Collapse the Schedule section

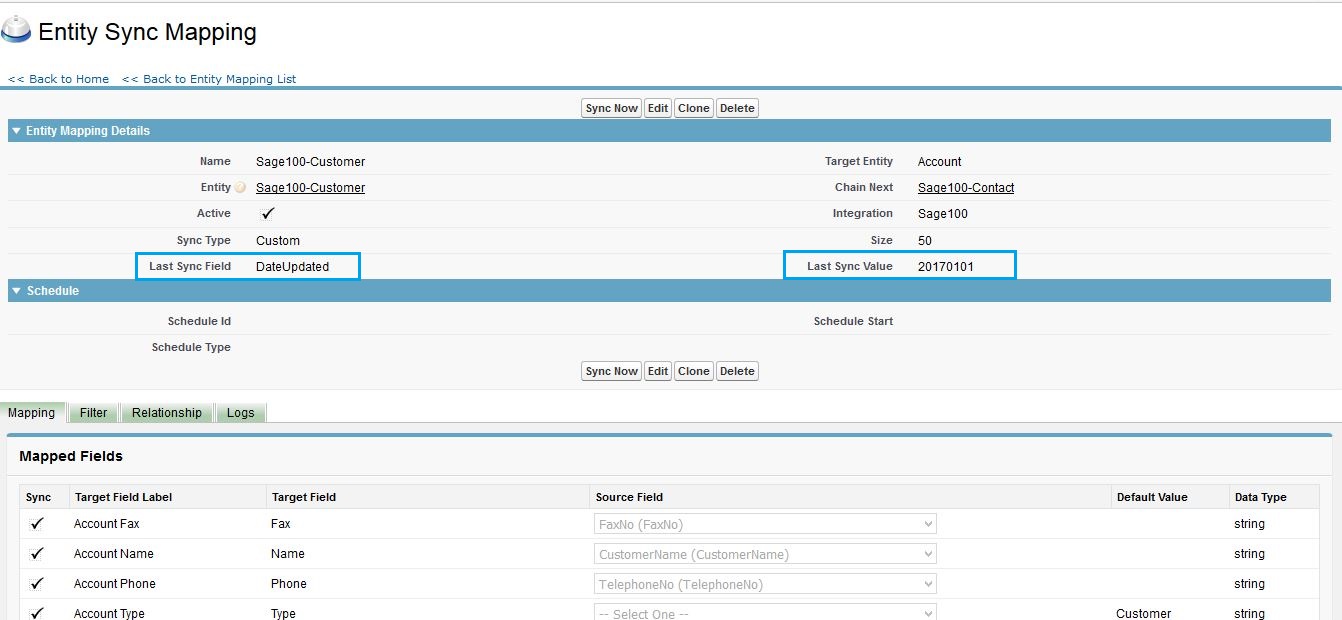click(16, 291)
